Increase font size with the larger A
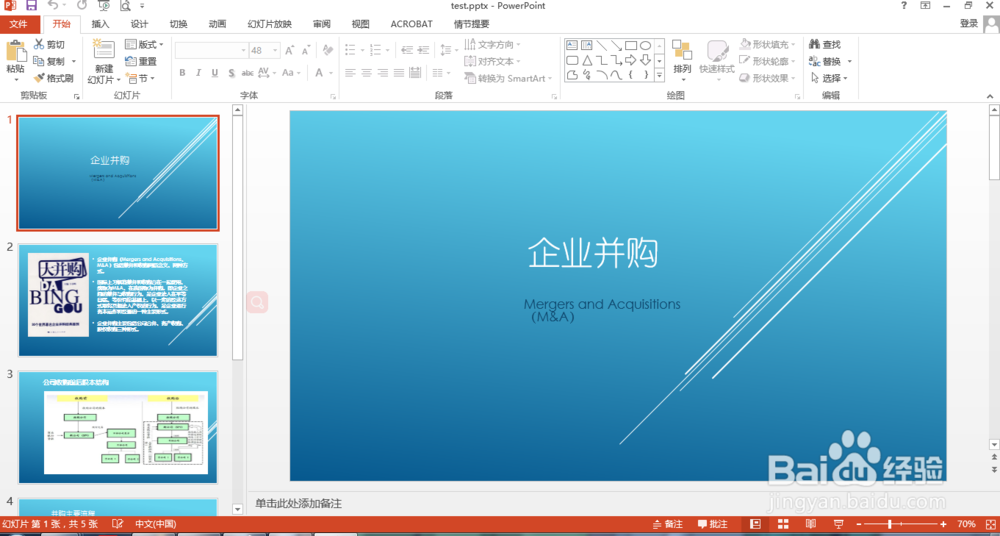This screenshot has width=1000, height=536. 290,50
